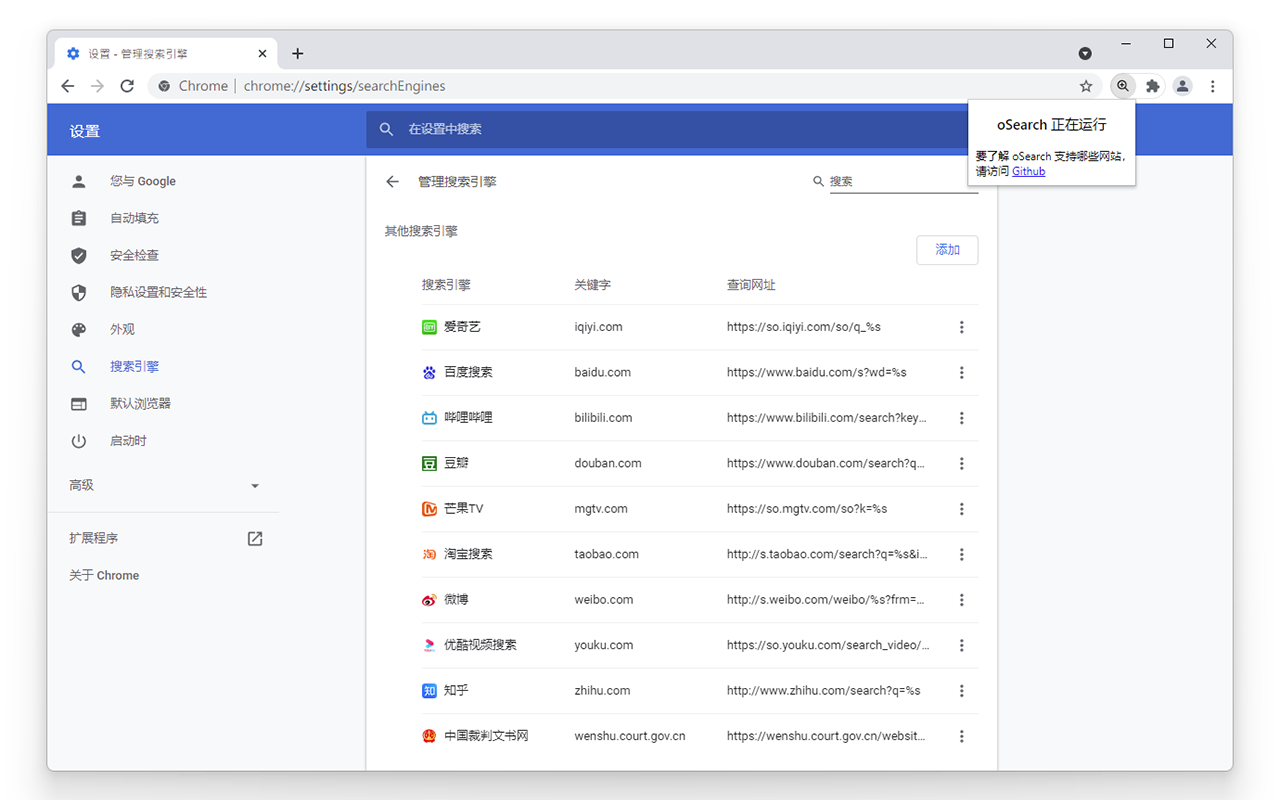Open the 知乎 three-dot options menu
1280x800 pixels.
(x=961, y=690)
